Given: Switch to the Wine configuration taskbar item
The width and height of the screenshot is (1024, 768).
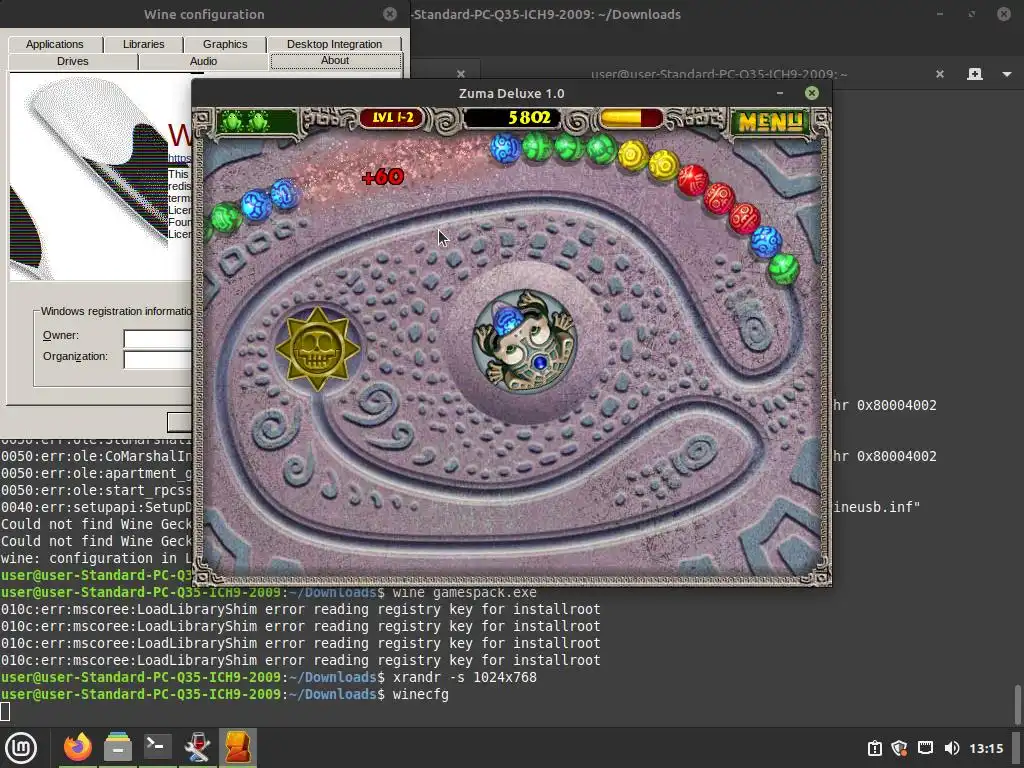Looking at the screenshot, I should click(197, 747).
